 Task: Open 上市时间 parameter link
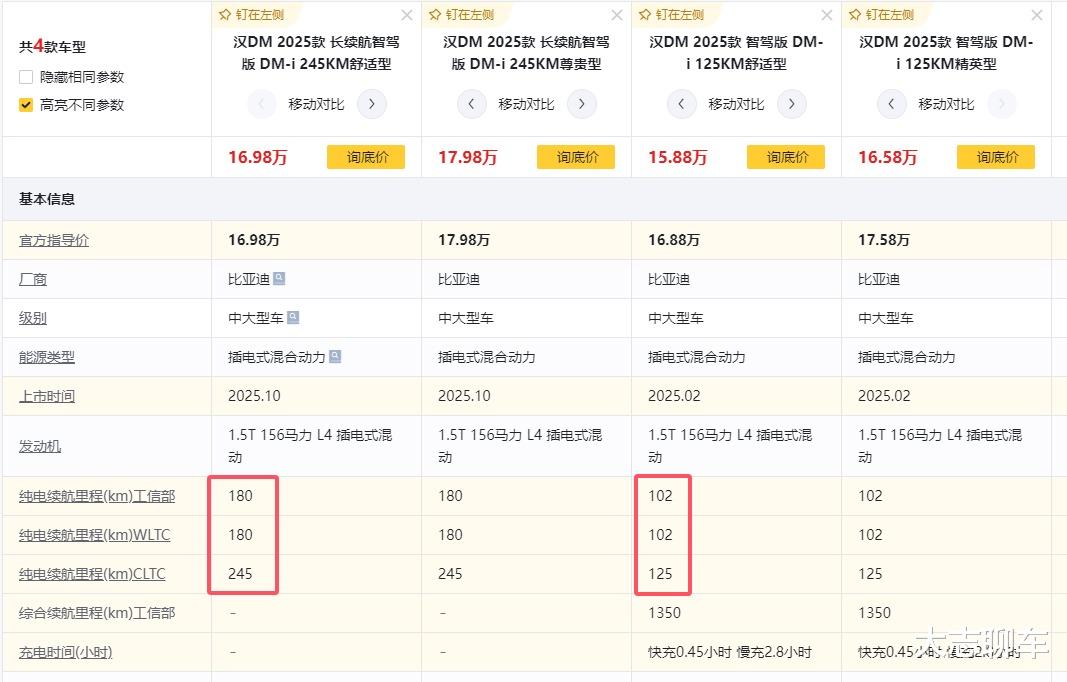(47, 396)
